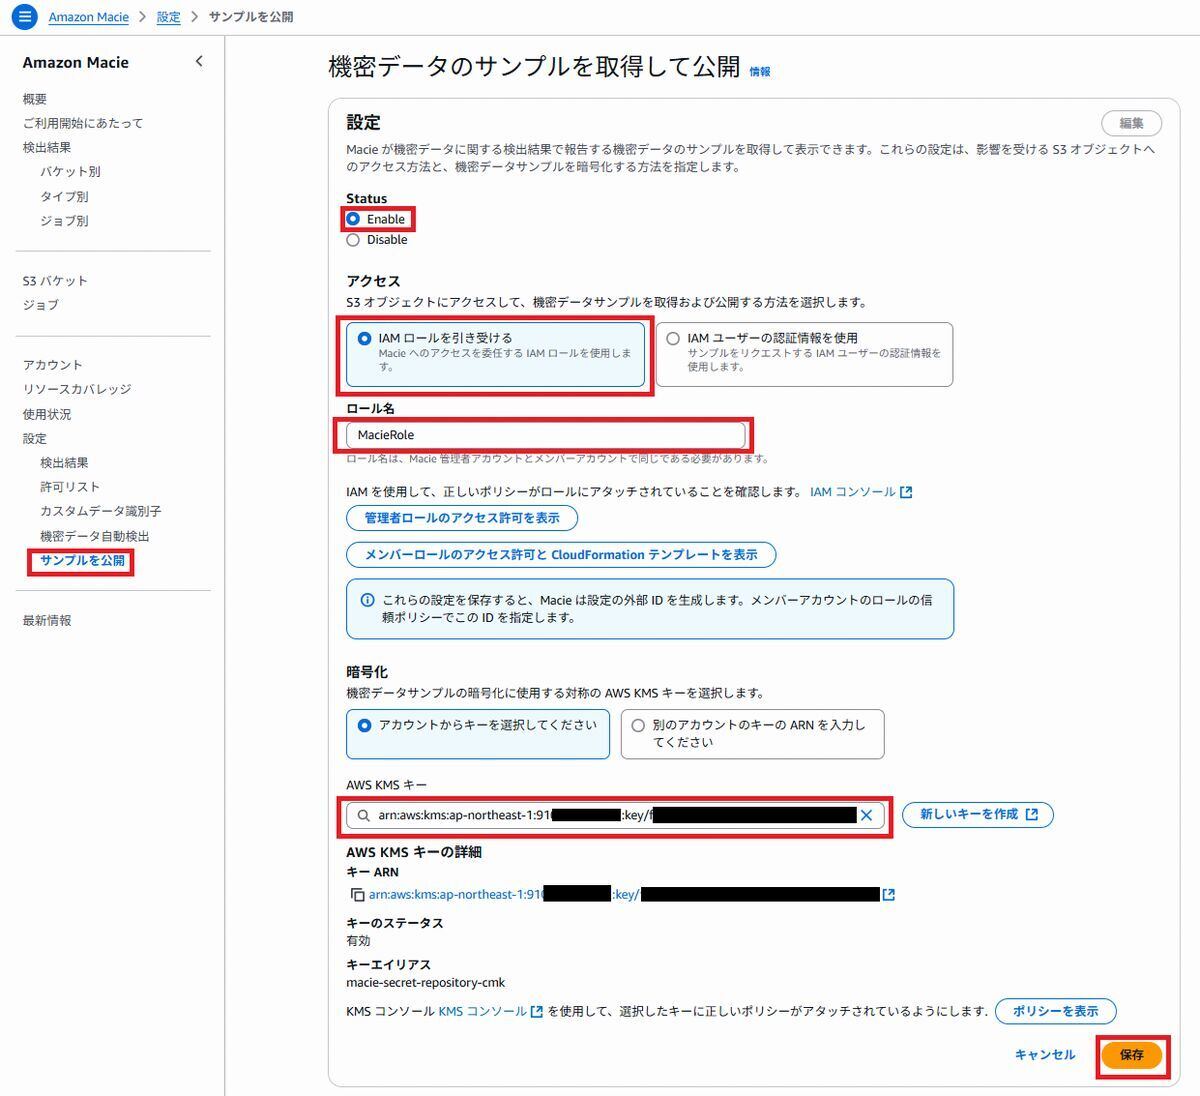Select the Disable status radio button
1200x1096 pixels.
click(353, 240)
